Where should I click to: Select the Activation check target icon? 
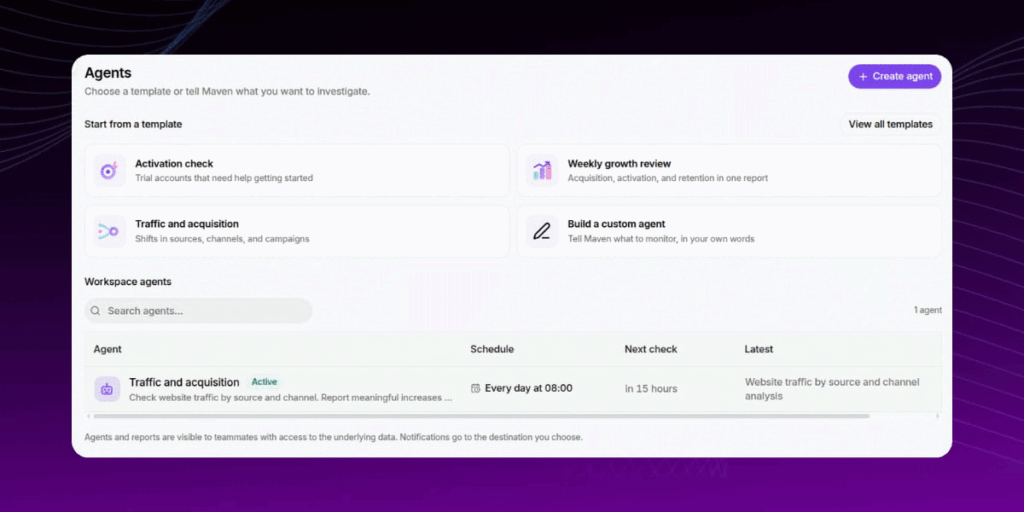coord(109,170)
